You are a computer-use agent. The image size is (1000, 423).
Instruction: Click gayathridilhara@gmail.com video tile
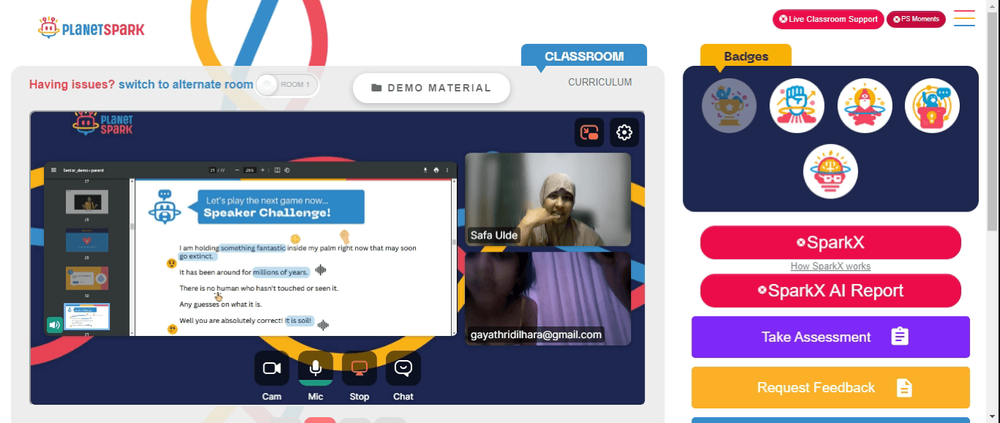coord(548,299)
